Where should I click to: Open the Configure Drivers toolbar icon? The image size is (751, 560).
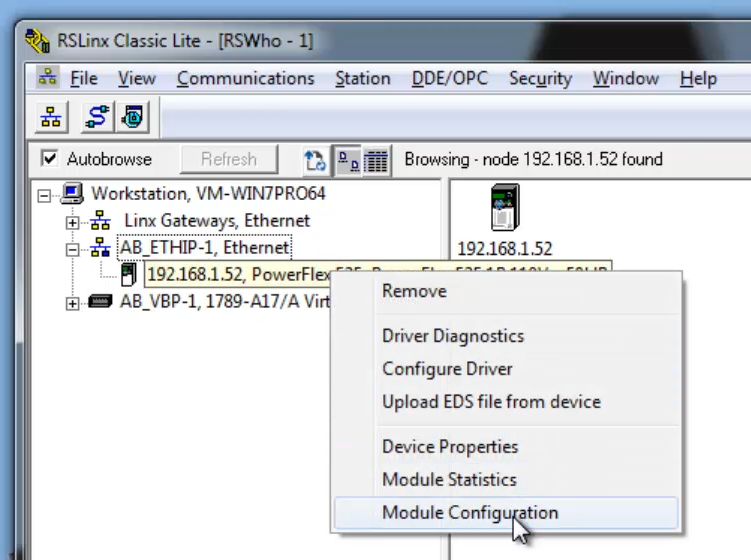(x=98, y=117)
